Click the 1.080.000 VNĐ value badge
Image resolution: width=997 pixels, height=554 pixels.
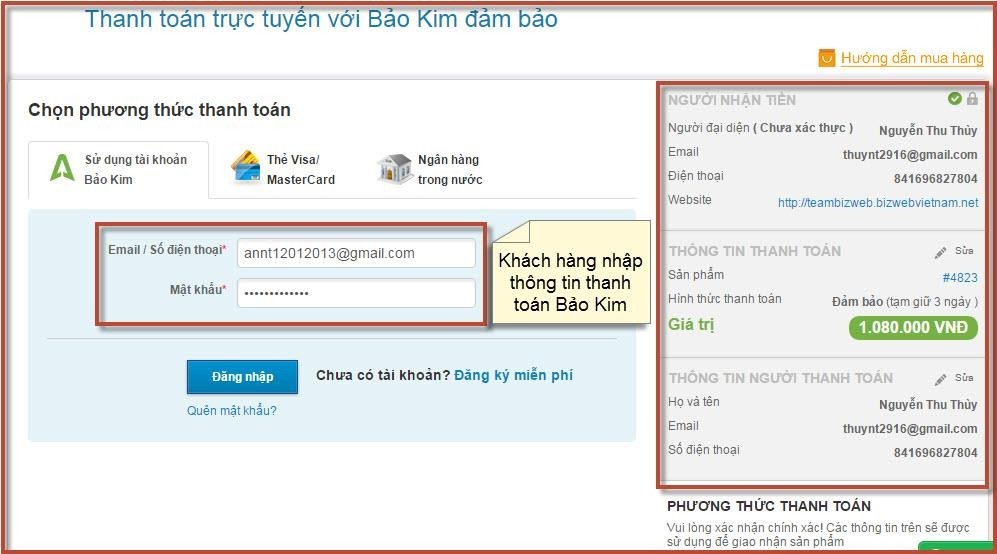tap(913, 328)
